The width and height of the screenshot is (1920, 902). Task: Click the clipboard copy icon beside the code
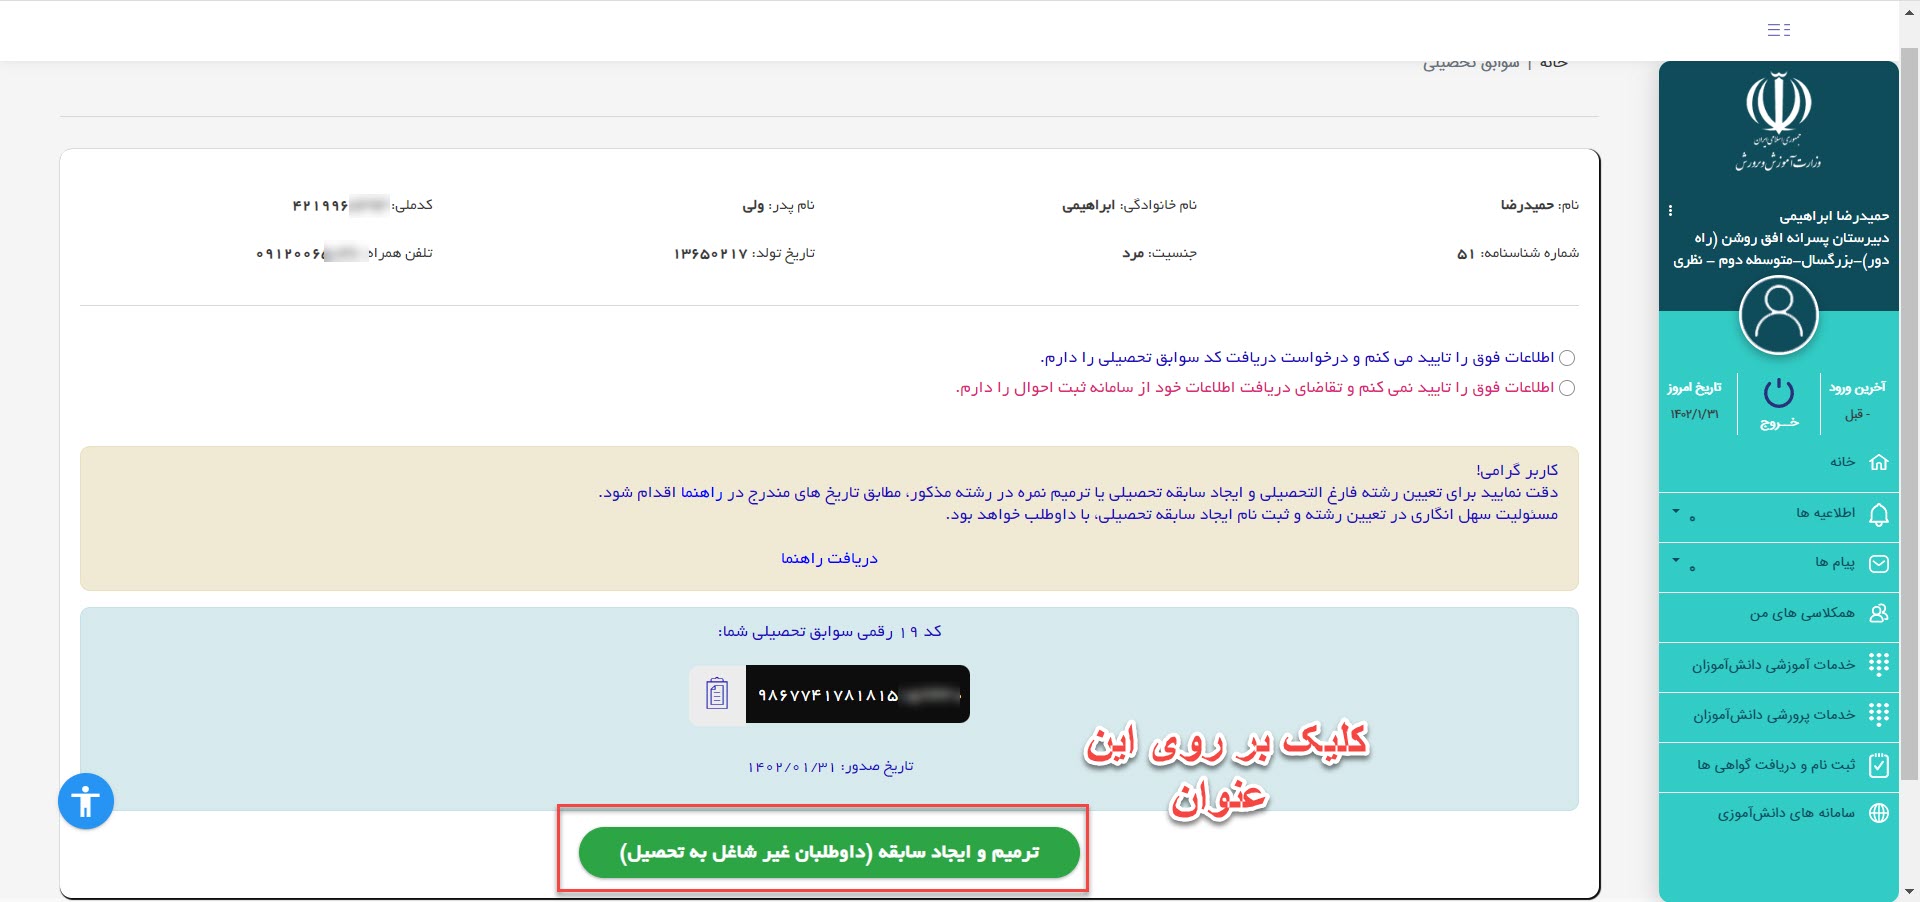(717, 694)
